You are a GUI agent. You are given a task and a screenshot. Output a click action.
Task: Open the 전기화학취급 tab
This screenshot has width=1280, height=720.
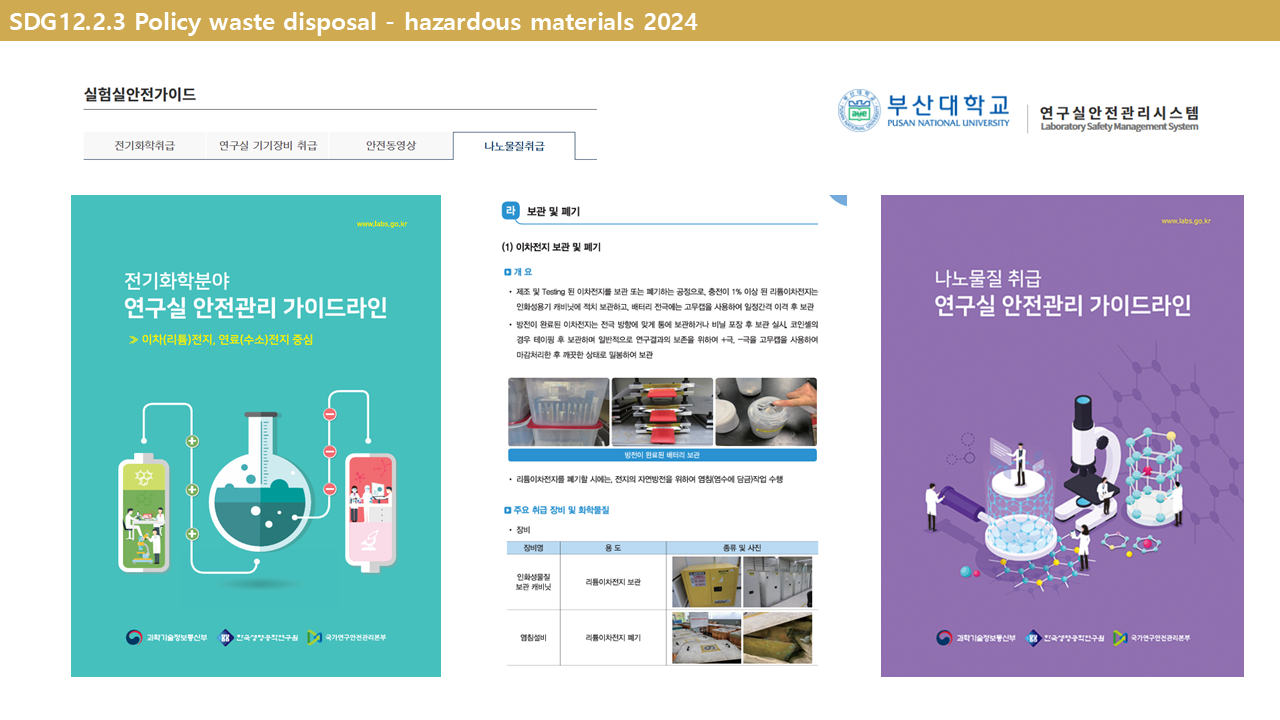[x=144, y=146]
